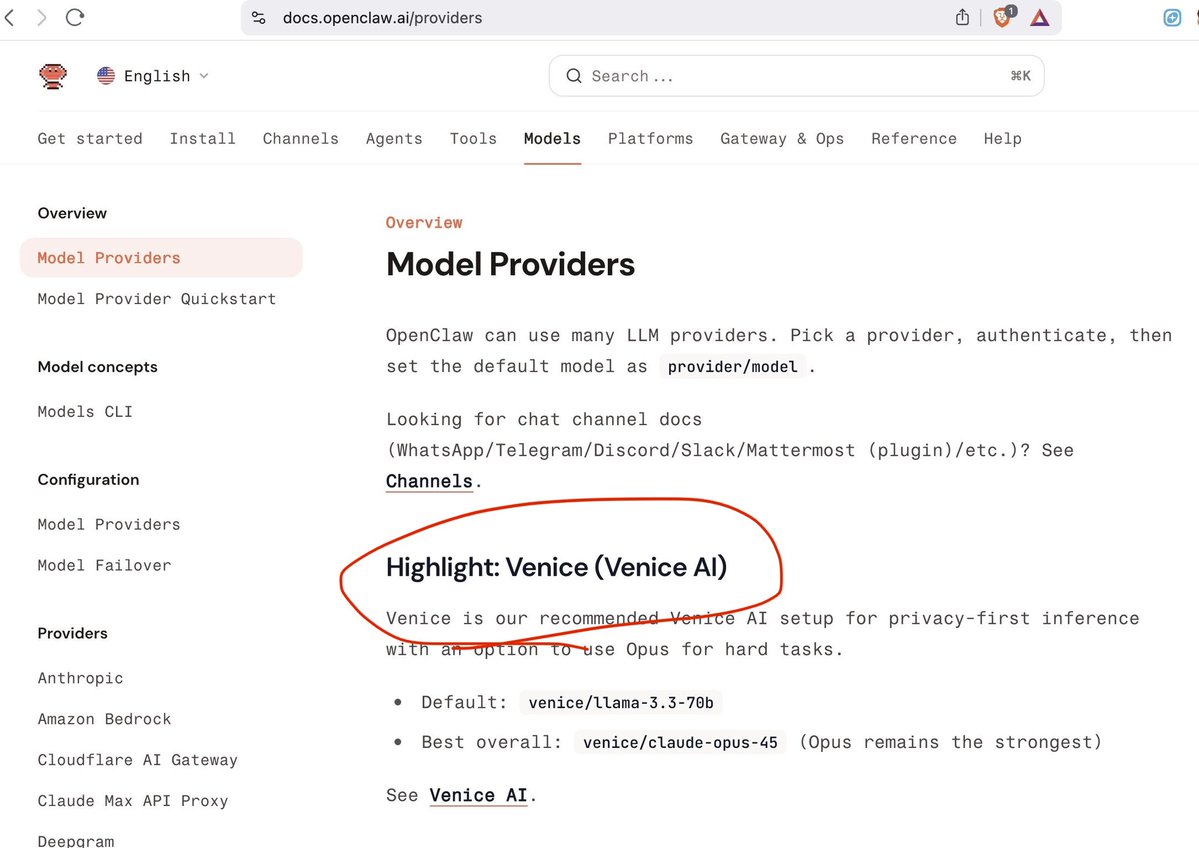Viewport: 1199px width, 848px height.
Task: Select Model Failover in sidebar
Action: click(104, 566)
